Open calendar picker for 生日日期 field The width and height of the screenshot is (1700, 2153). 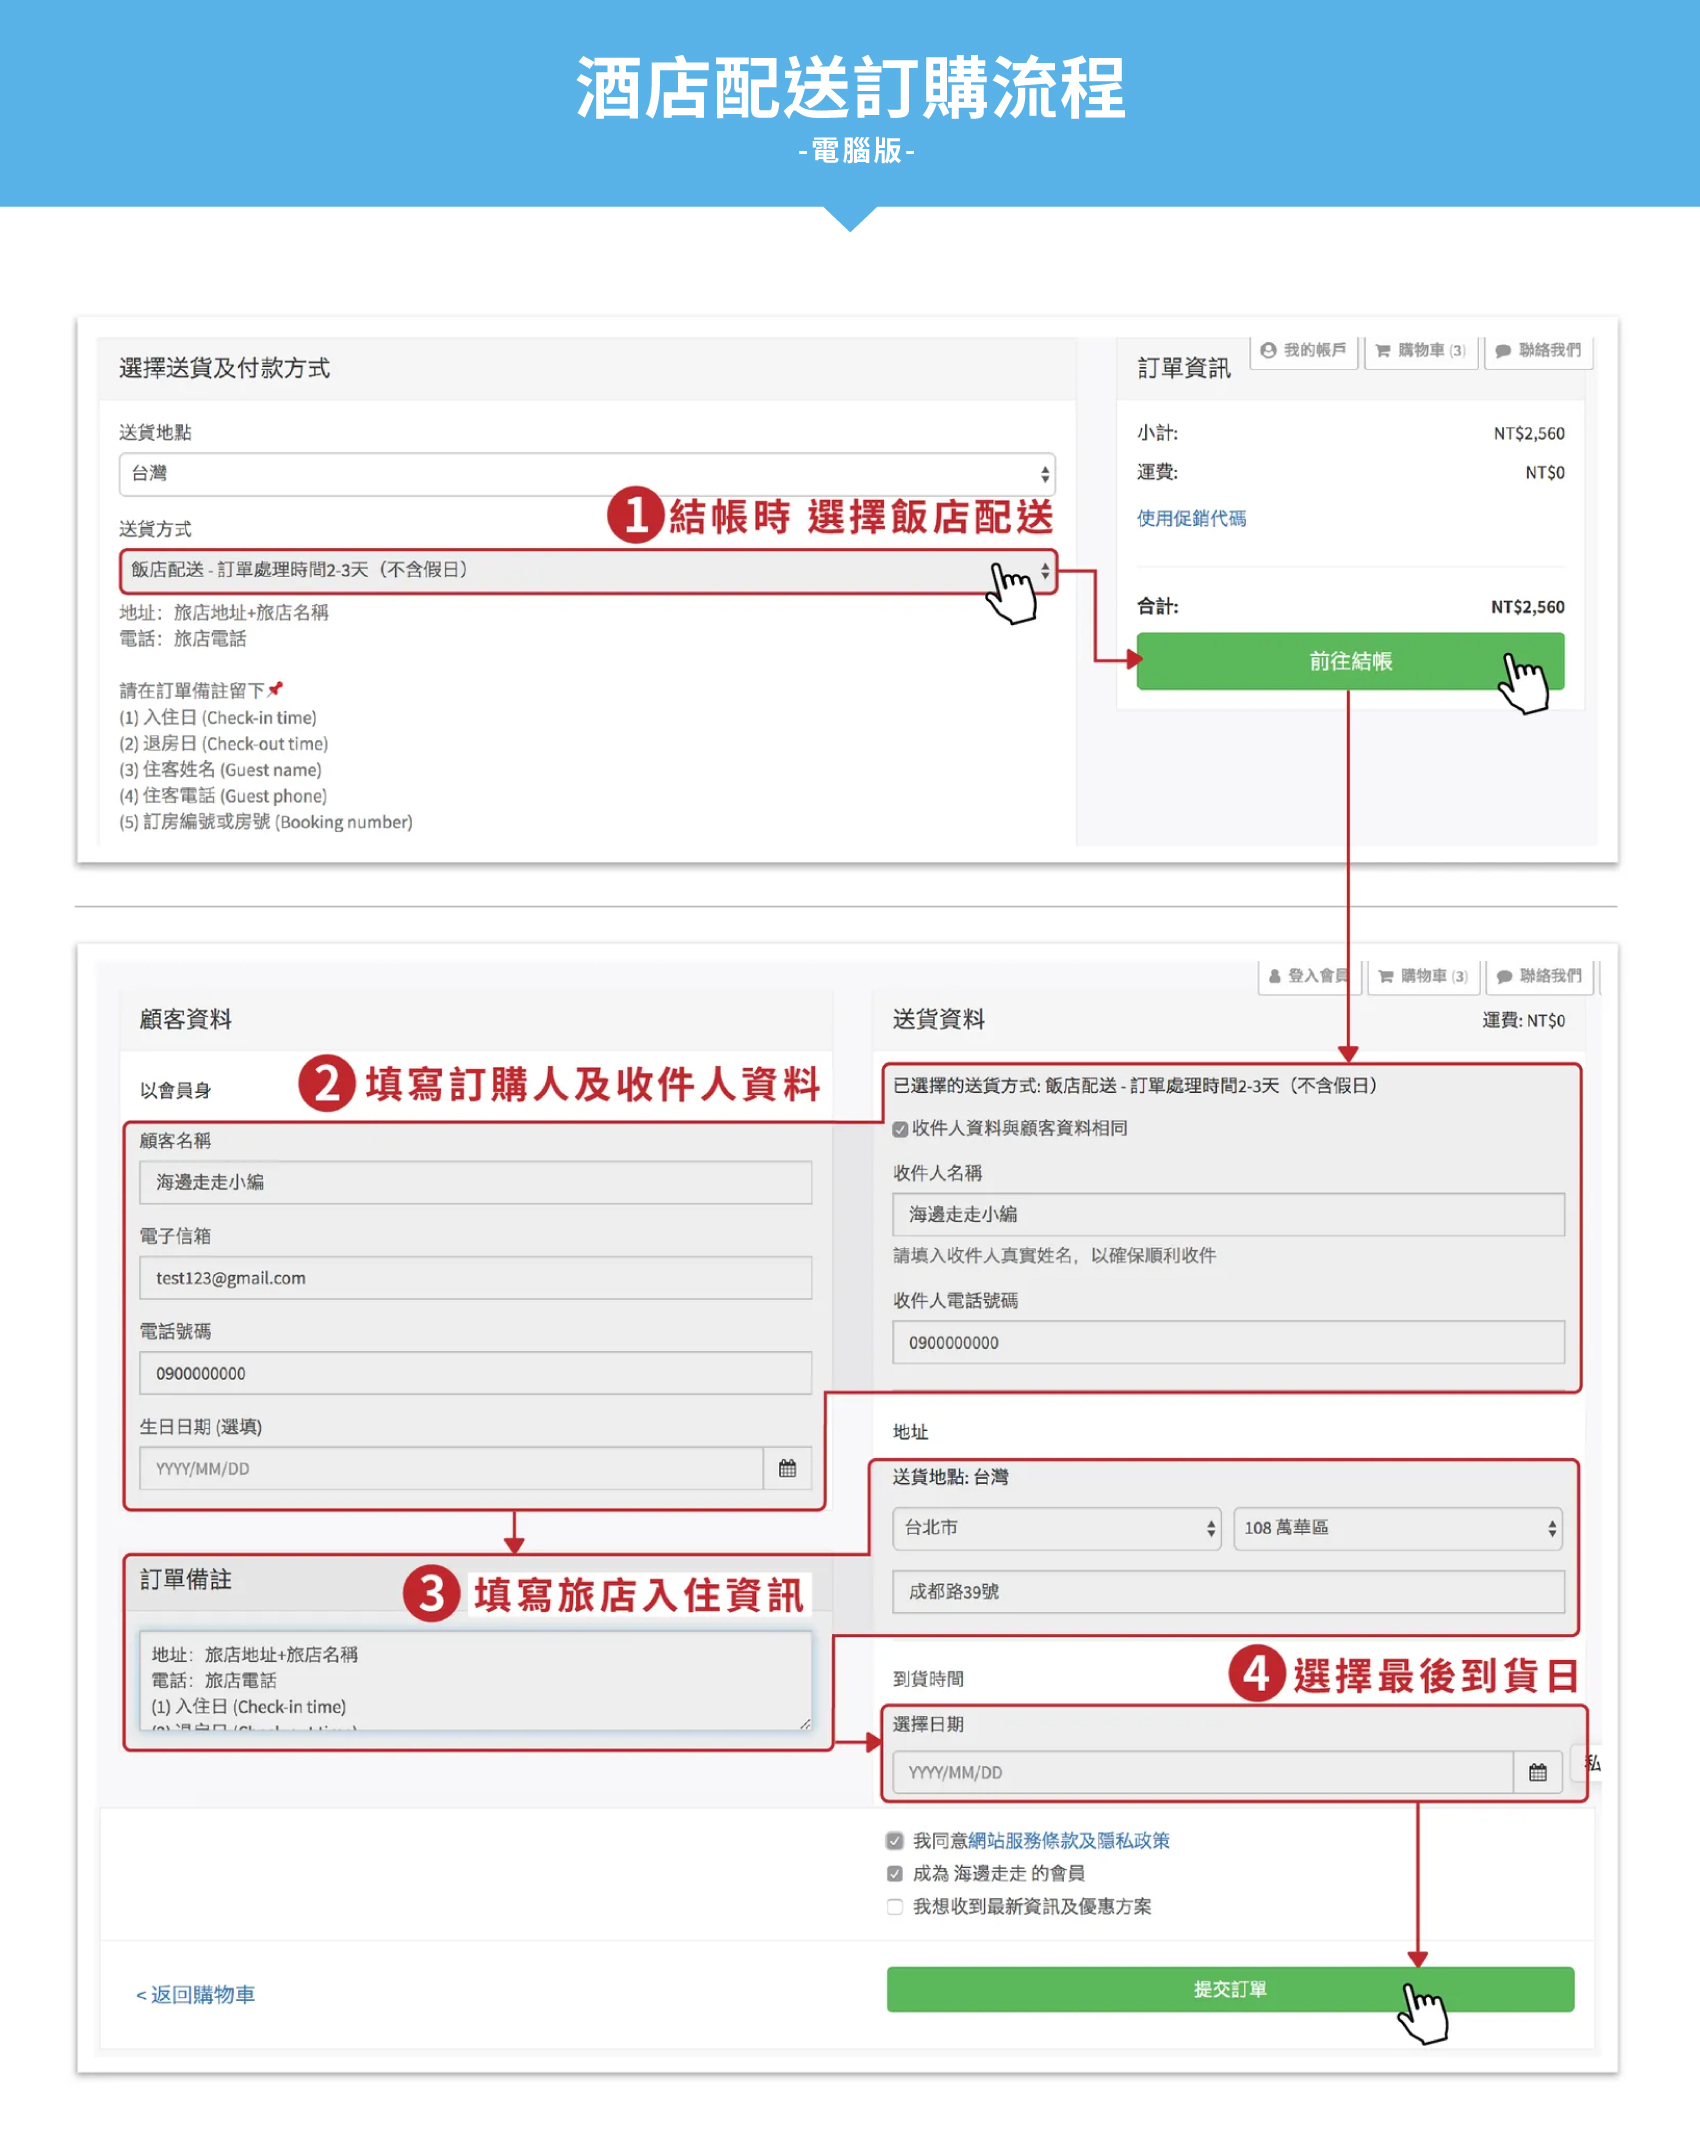[787, 1469]
